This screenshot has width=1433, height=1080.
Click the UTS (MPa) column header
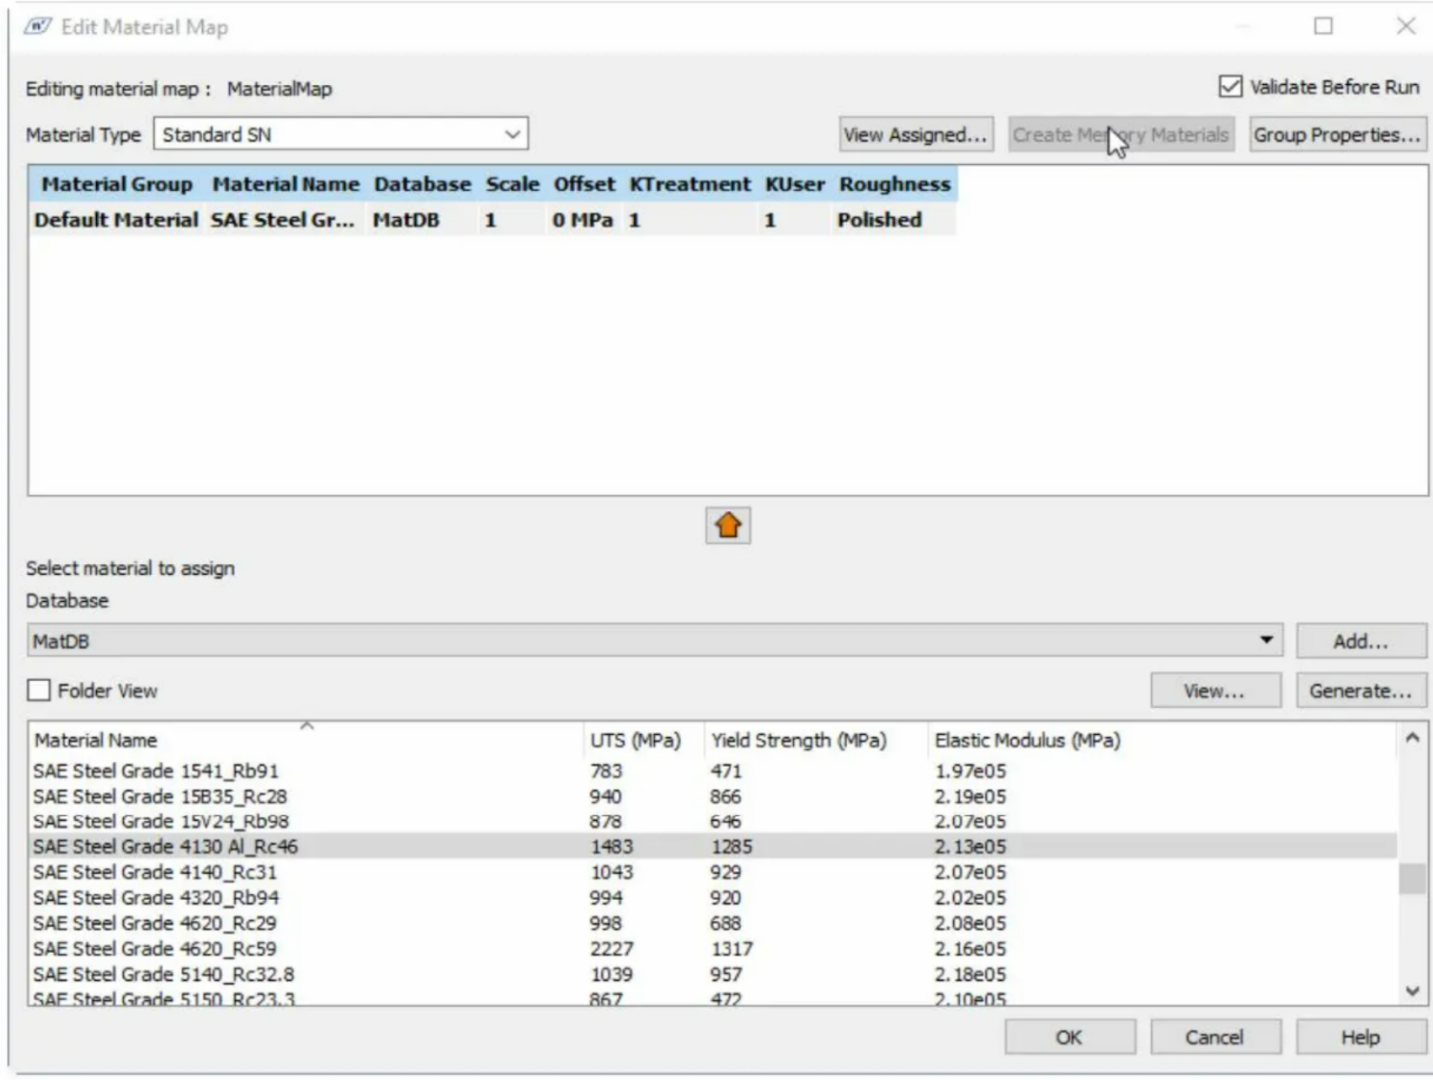[x=635, y=740]
